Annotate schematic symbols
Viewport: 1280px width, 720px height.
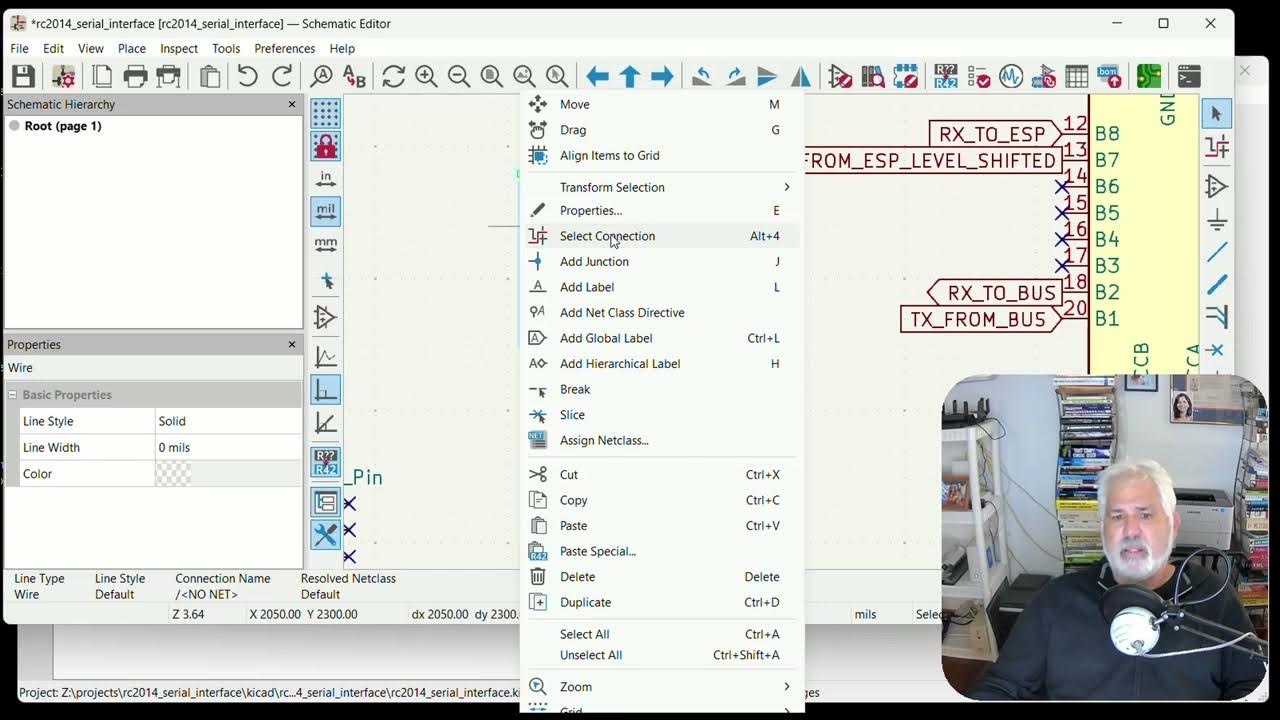(944, 76)
